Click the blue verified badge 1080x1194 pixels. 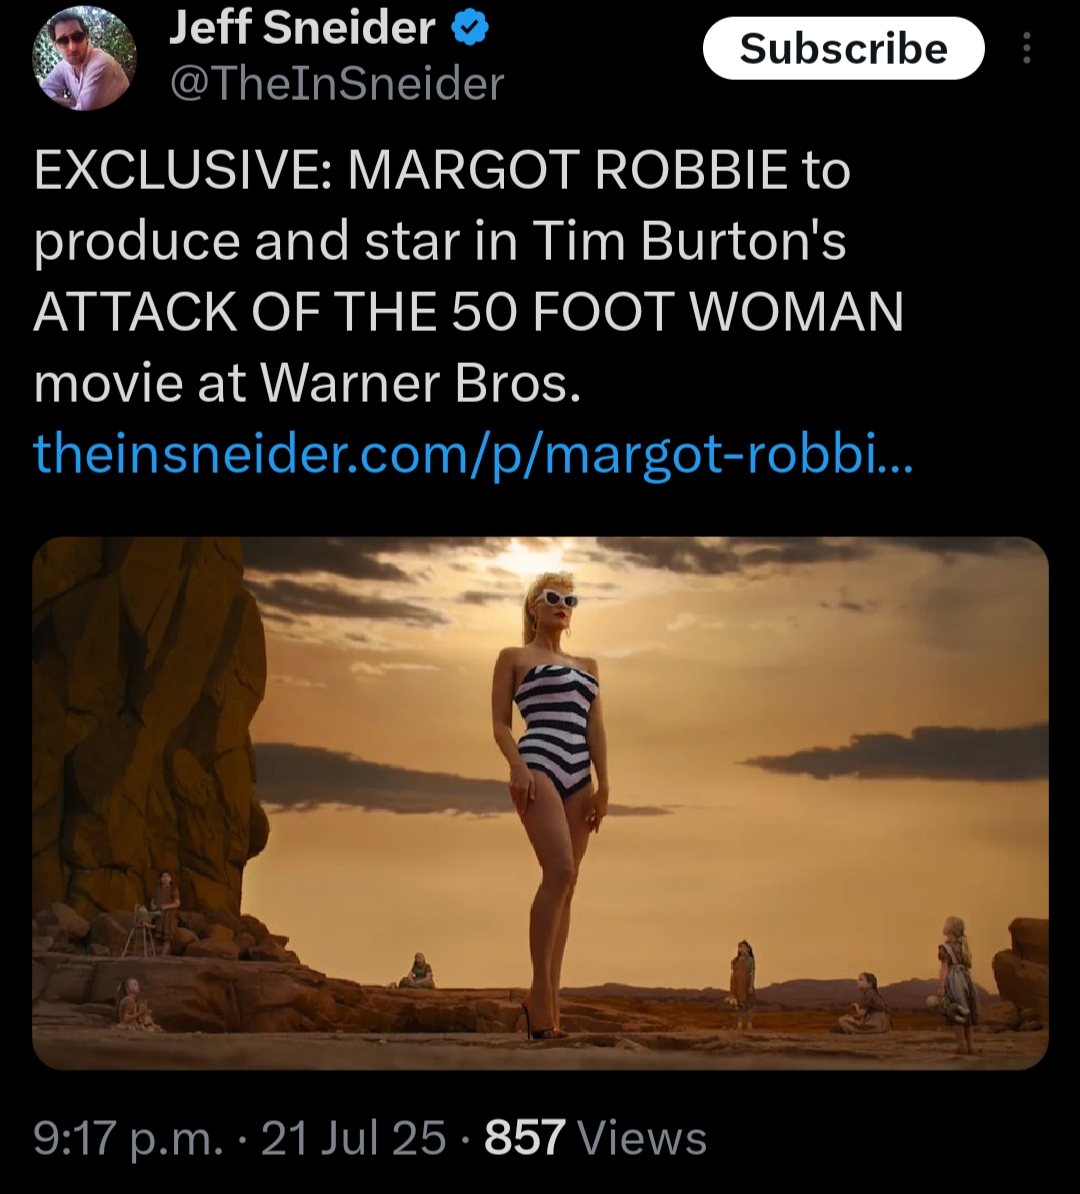coord(471,31)
